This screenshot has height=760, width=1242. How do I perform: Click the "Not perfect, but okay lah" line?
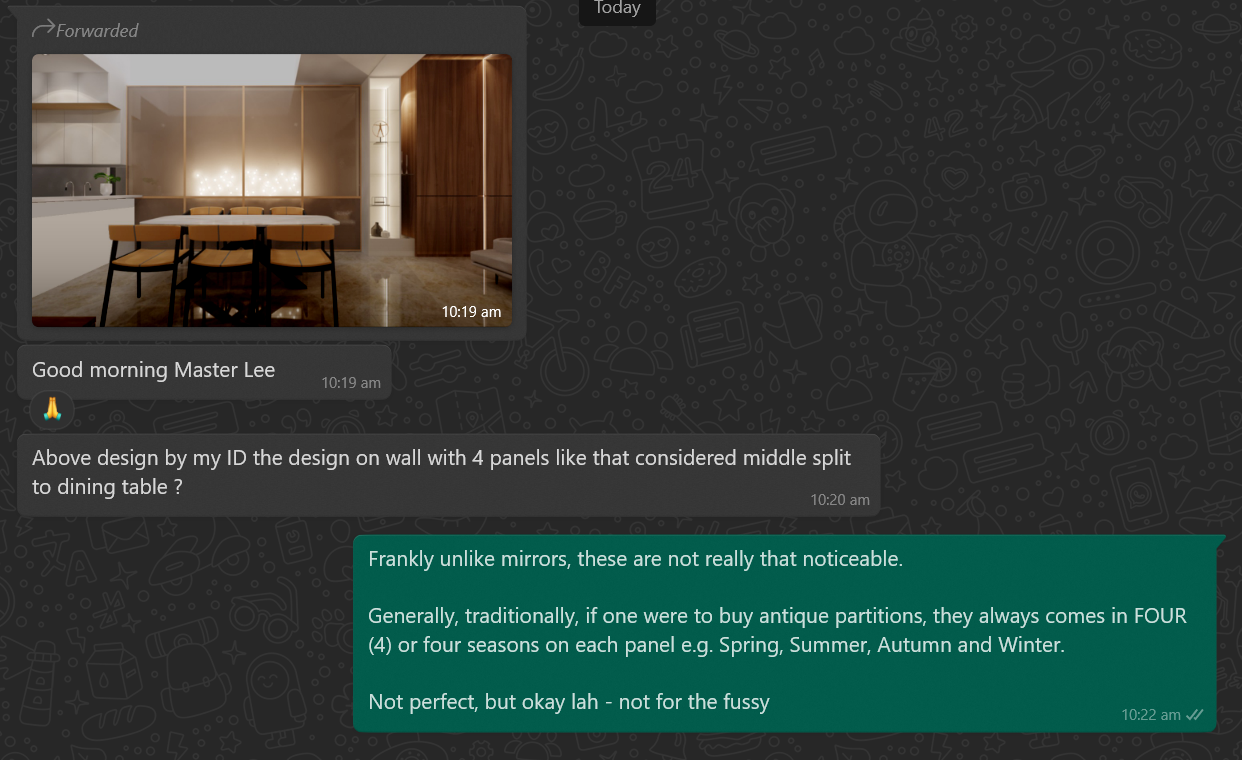click(x=569, y=702)
